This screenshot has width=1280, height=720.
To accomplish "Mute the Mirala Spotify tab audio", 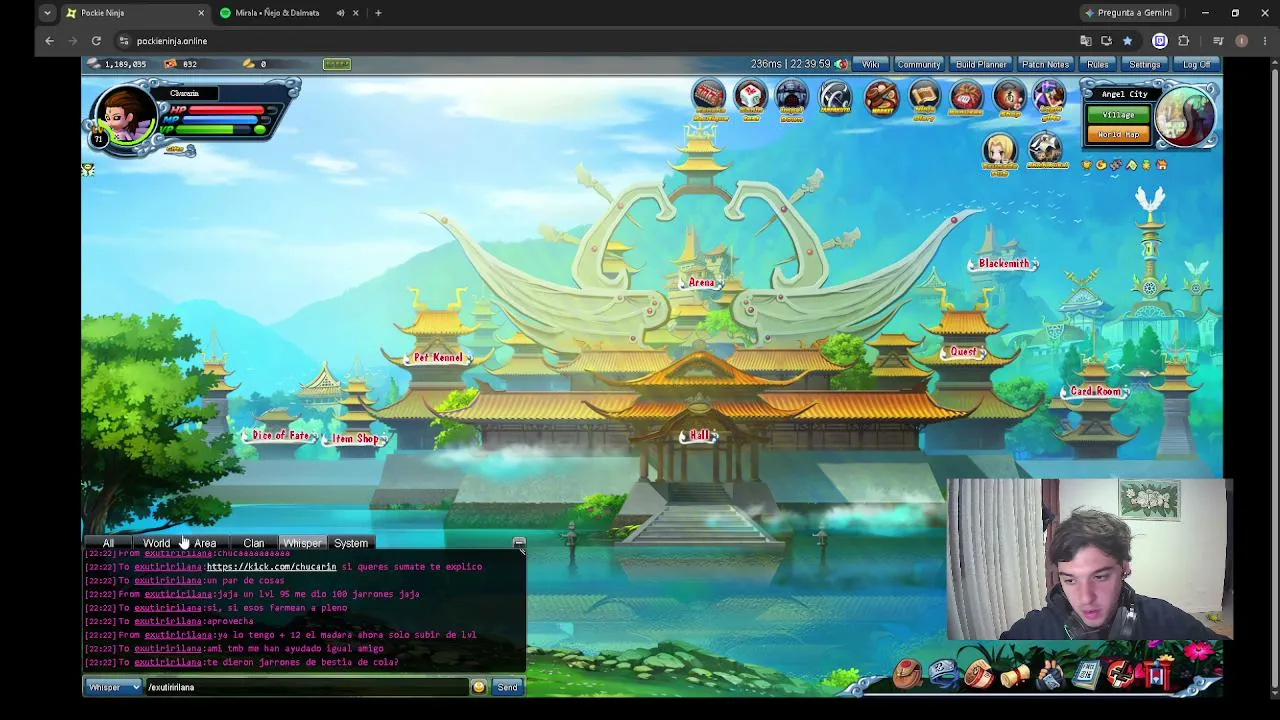I will coord(340,13).
